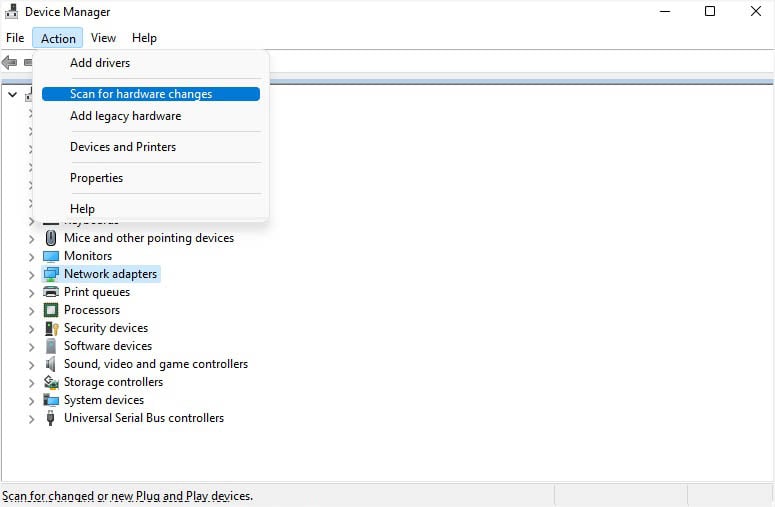775x507 pixels.
Task: Click the Print queues printer icon
Action: [x=50, y=292]
